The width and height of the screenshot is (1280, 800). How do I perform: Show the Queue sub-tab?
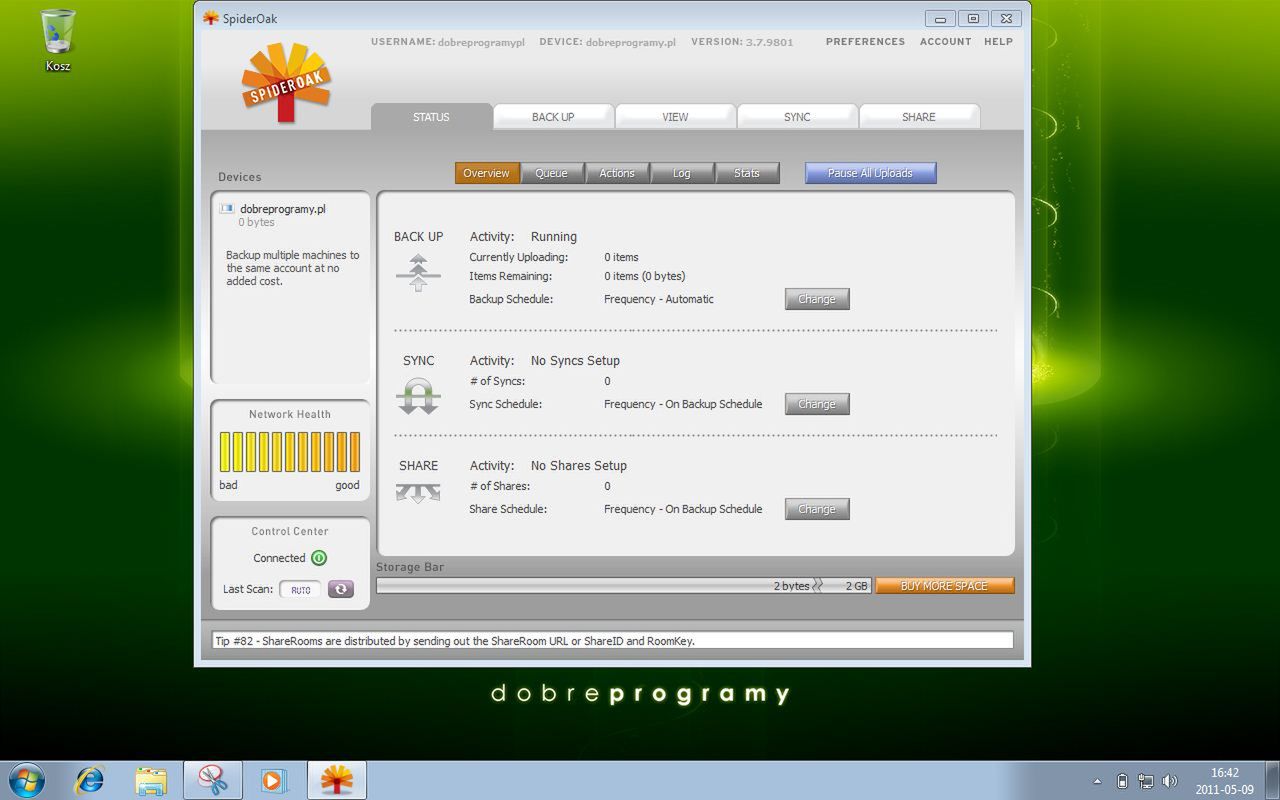point(552,173)
